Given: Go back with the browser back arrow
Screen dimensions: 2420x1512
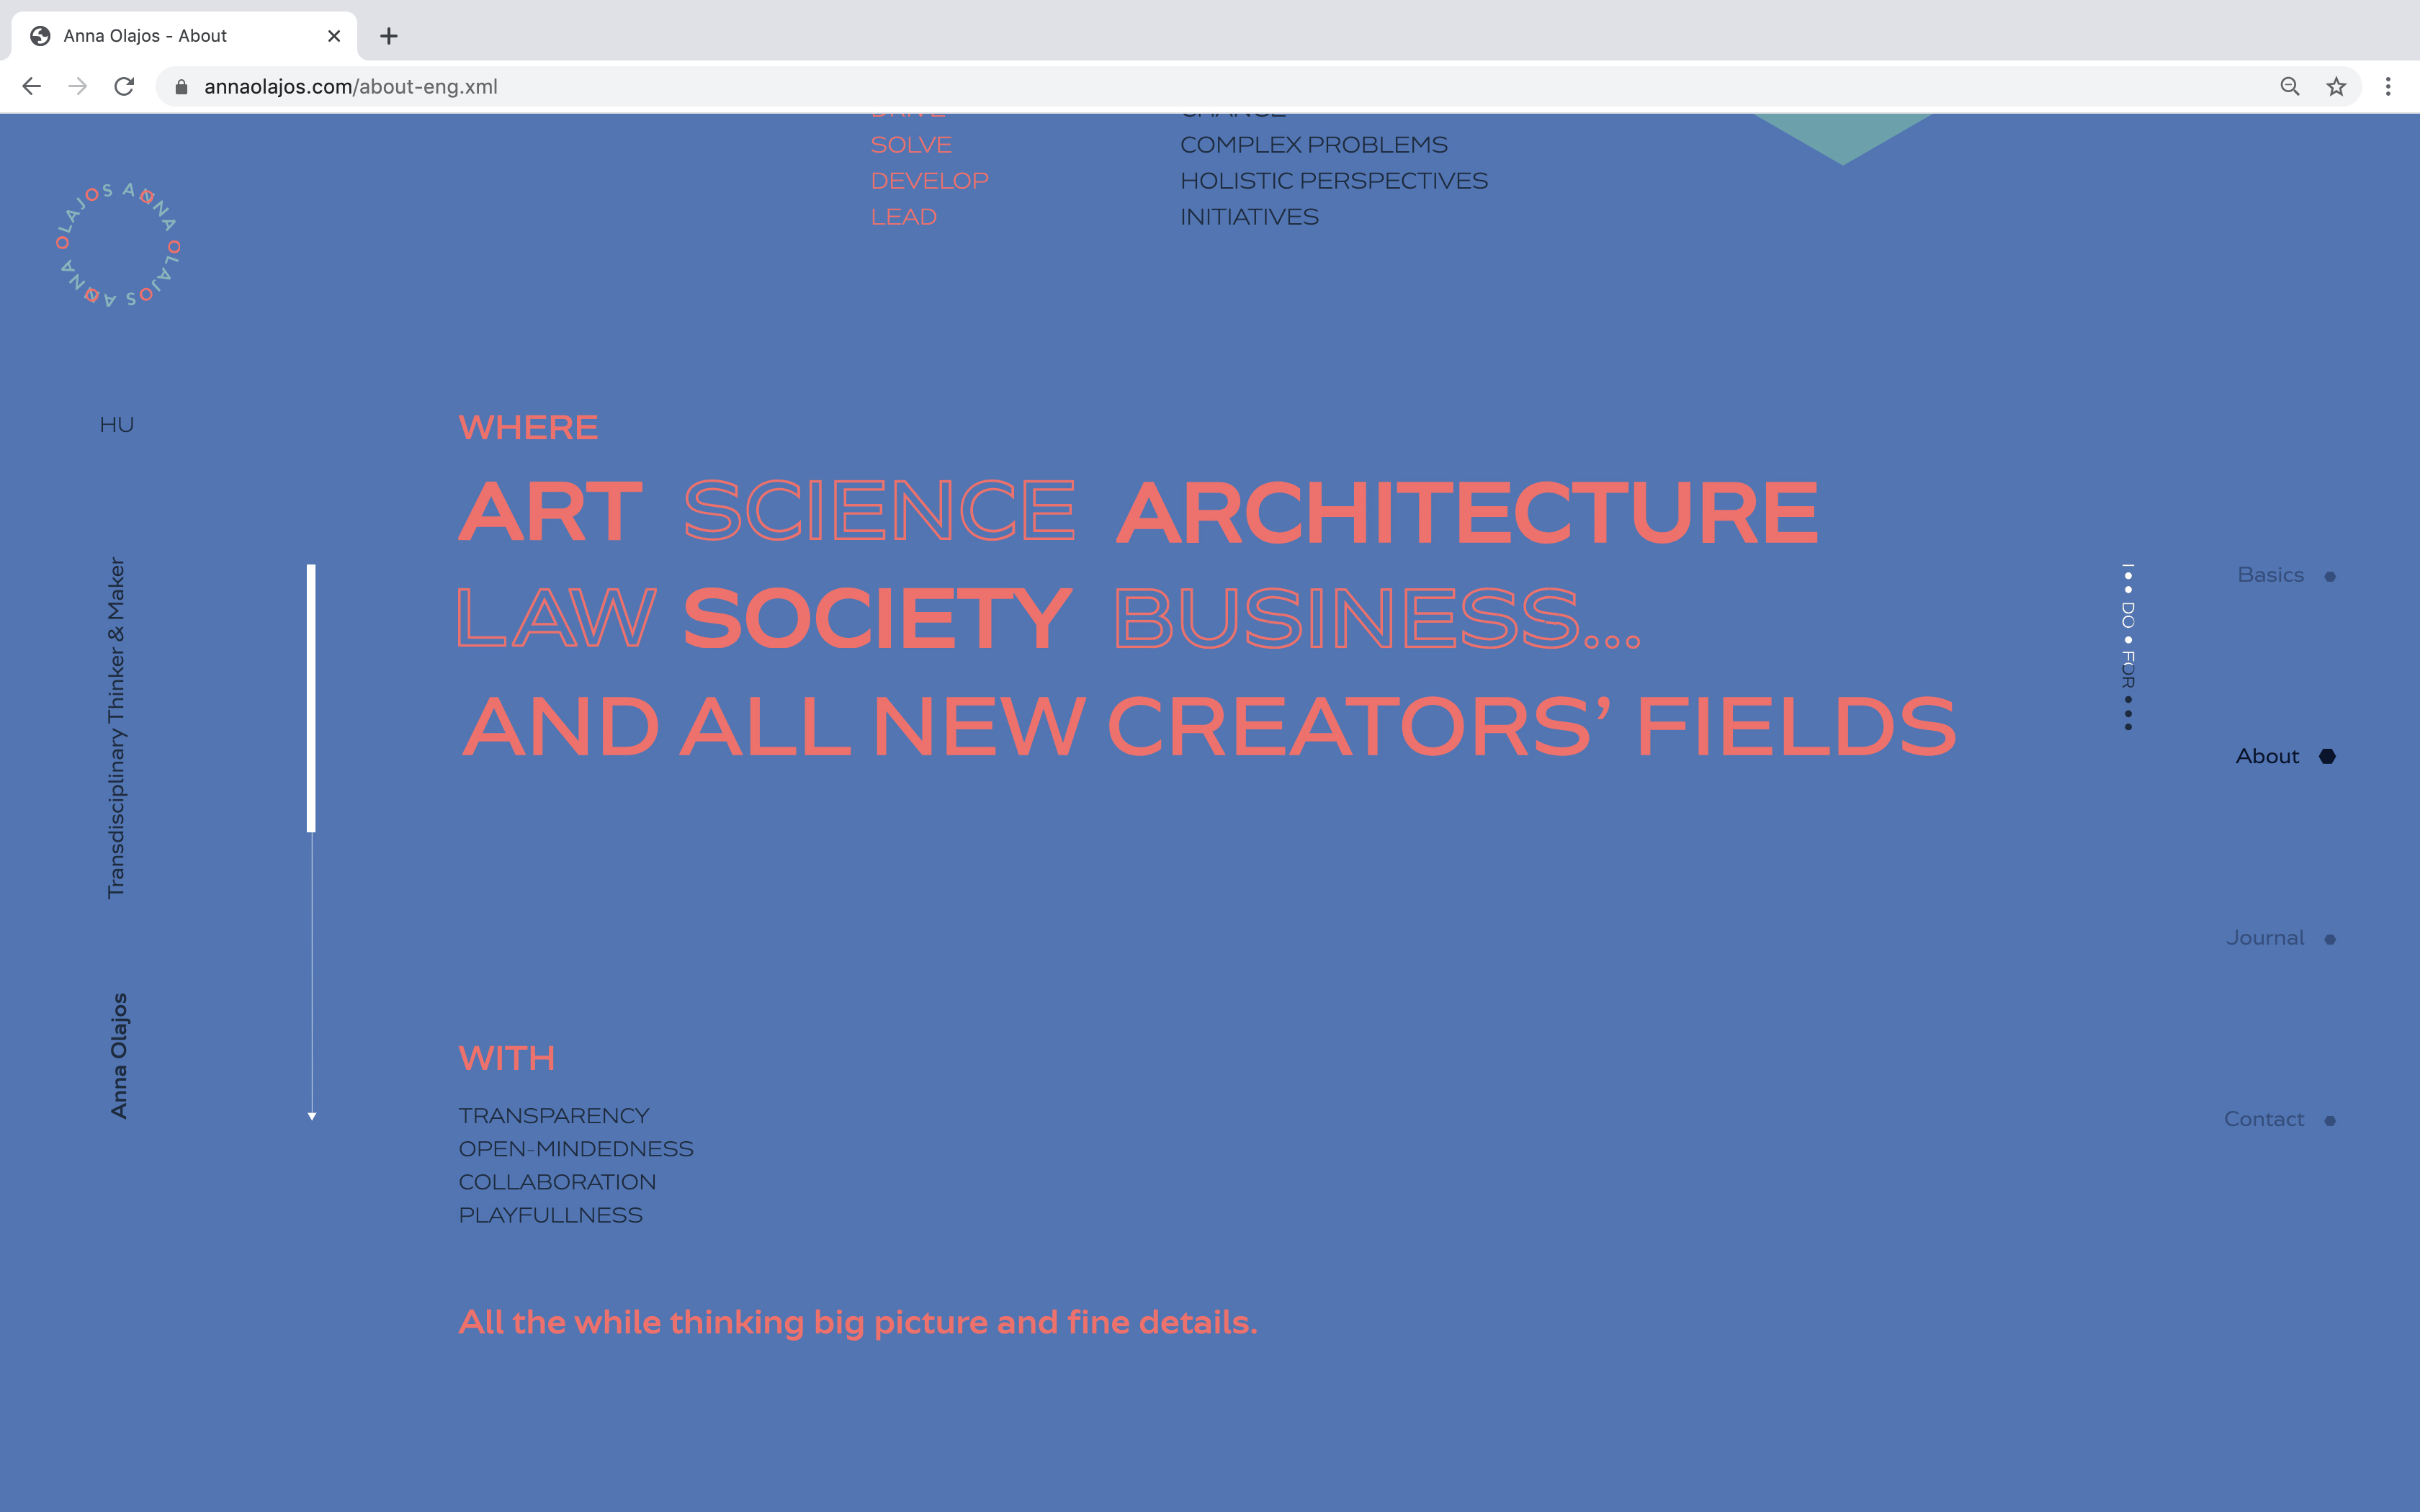Looking at the screenshot, I should [32, 87].
